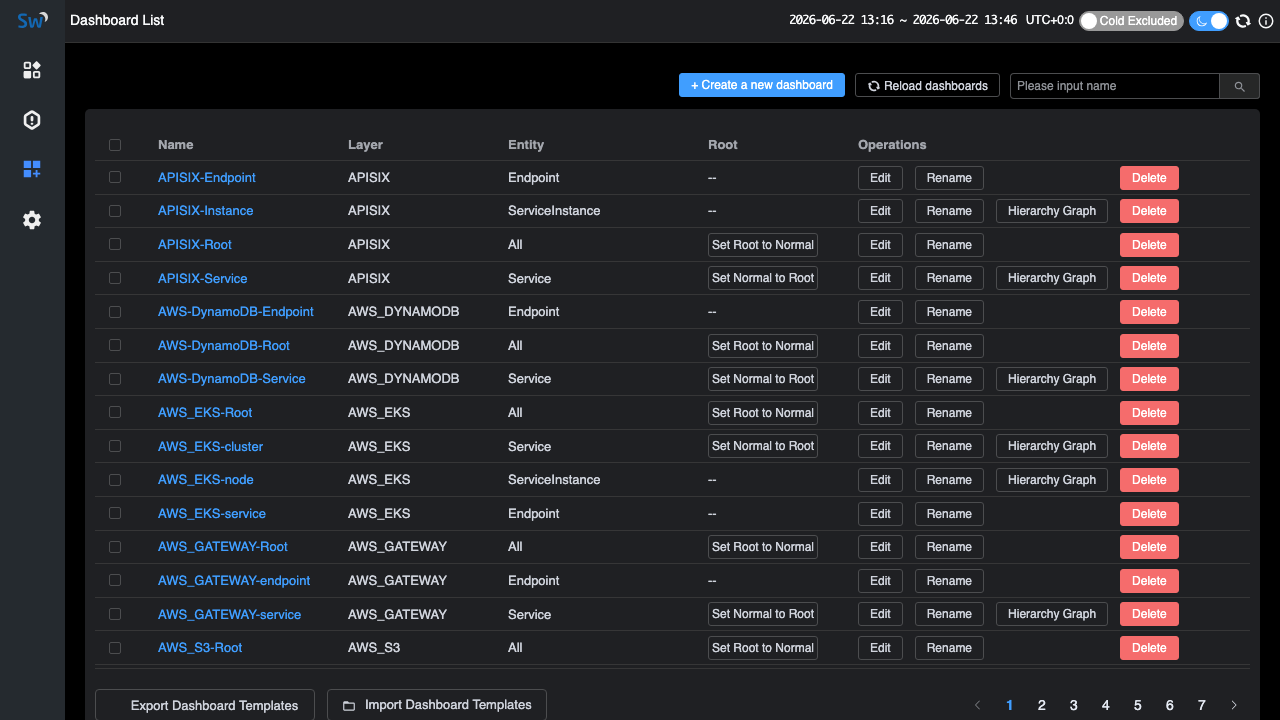This screenshot has height=720, width=1280.
Task: Open the AWS_S3-Root dashboard link
Action: [200, 648]
